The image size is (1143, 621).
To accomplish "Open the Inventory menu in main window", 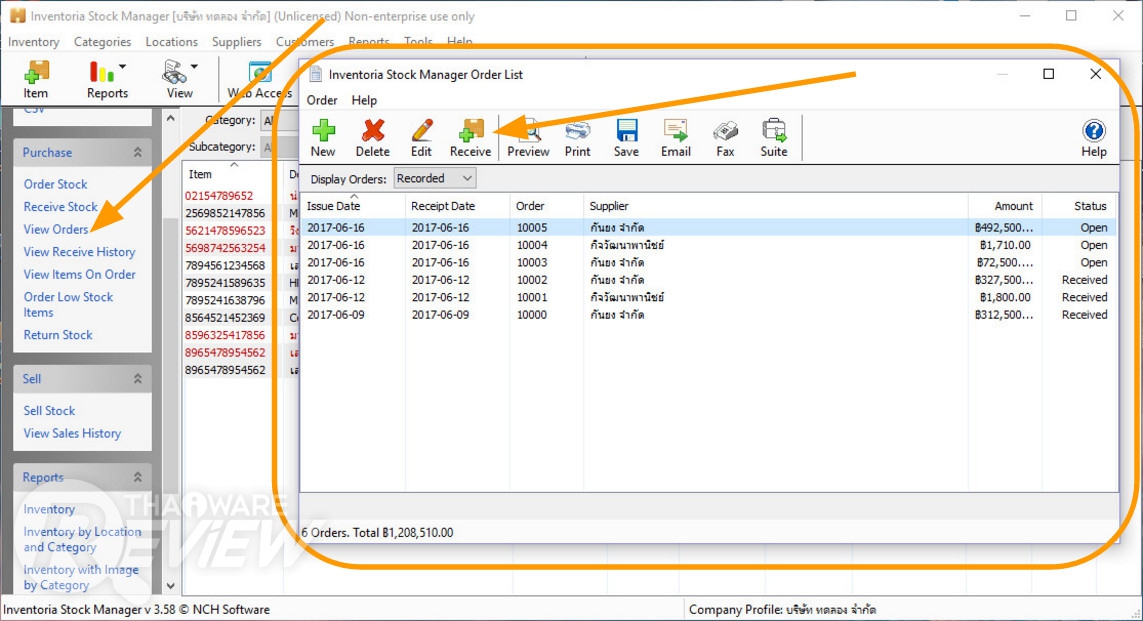I will pos(34,42).
